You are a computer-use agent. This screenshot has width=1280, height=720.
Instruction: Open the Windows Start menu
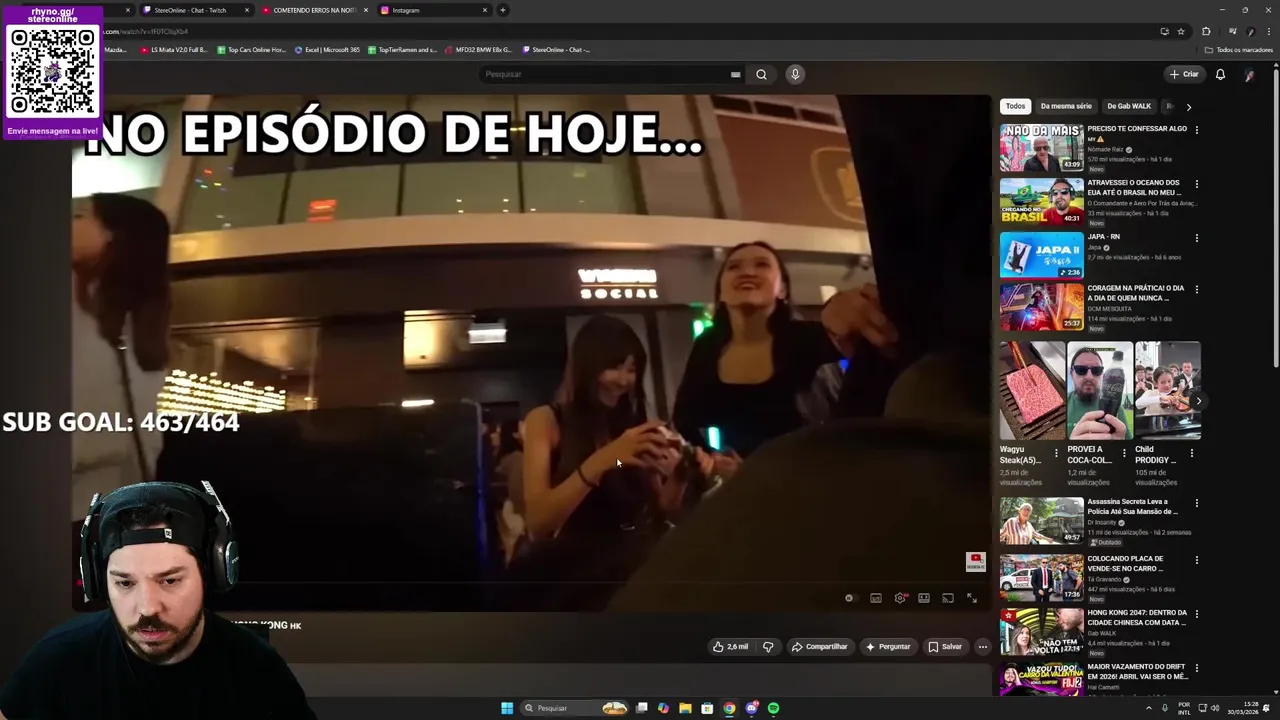[x=507, y=708]
